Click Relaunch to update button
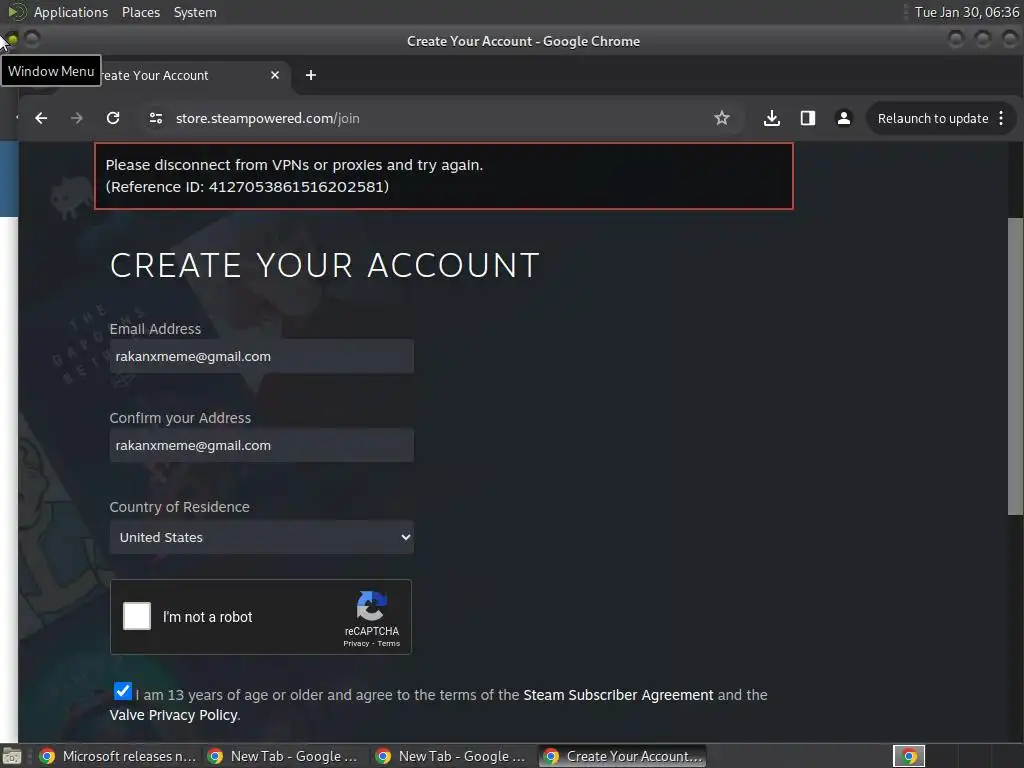 click(933, 118)
